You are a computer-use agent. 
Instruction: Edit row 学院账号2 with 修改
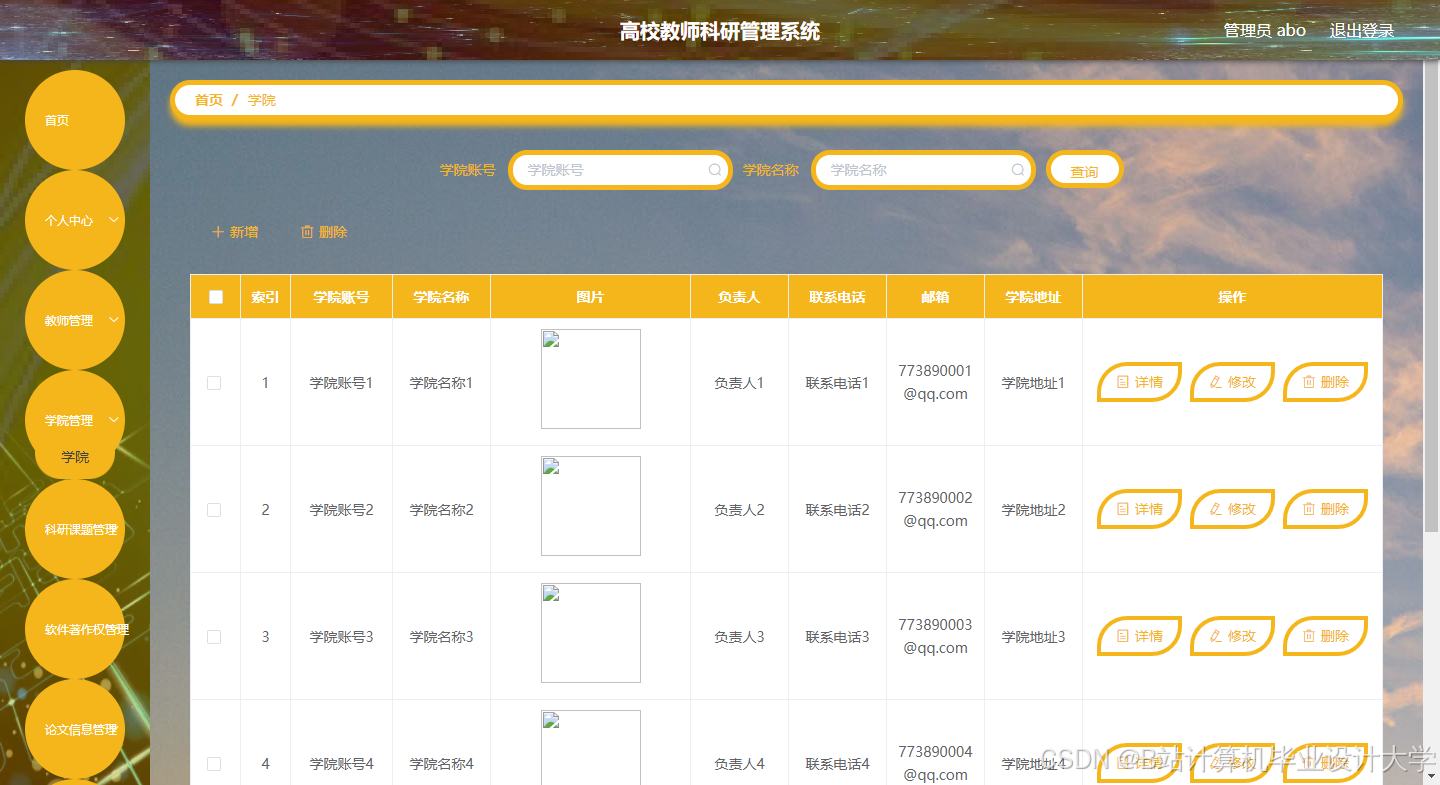(1232, 509)
